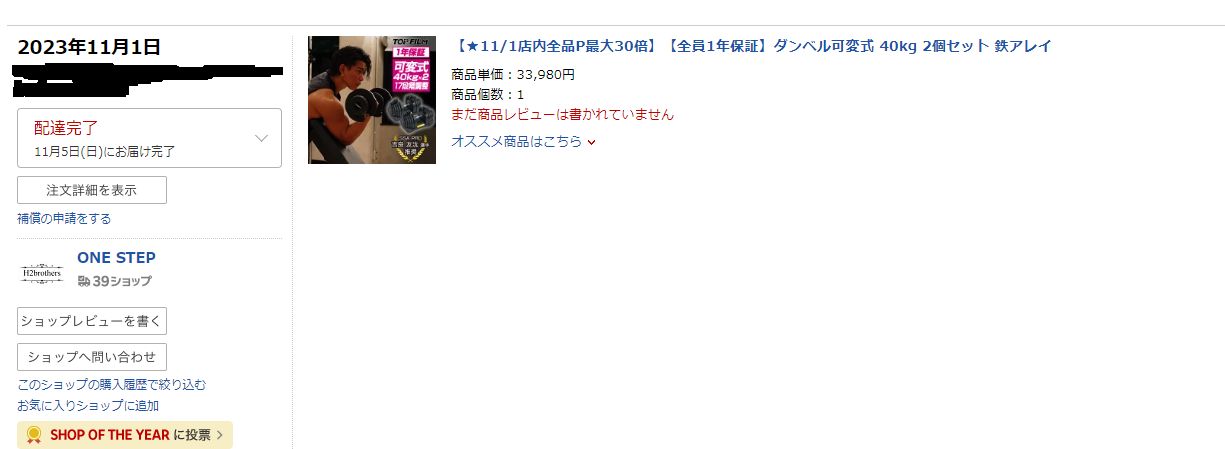Open the ONE STEP shop page
Screen dimensions: 1225x449
pyautogui.click(x=116, y=258)
